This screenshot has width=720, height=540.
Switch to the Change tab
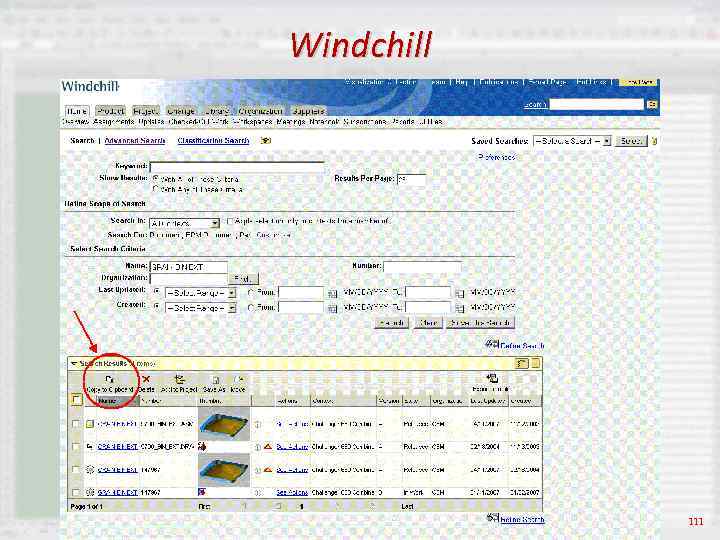click(180, 111)
